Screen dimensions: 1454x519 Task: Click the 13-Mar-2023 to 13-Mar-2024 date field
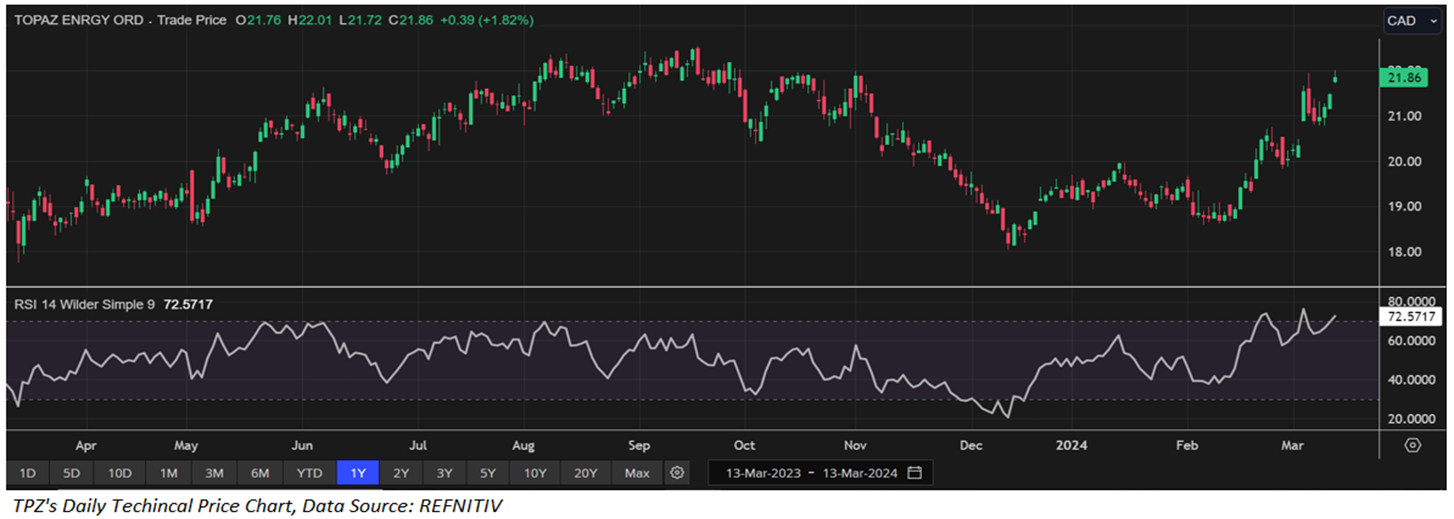(811, 472)
